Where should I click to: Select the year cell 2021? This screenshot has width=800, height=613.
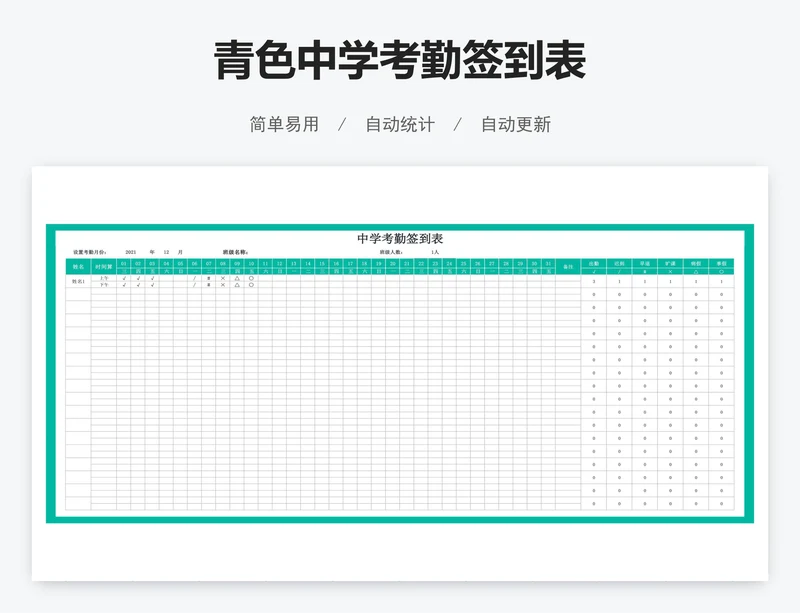pos(131,252)
